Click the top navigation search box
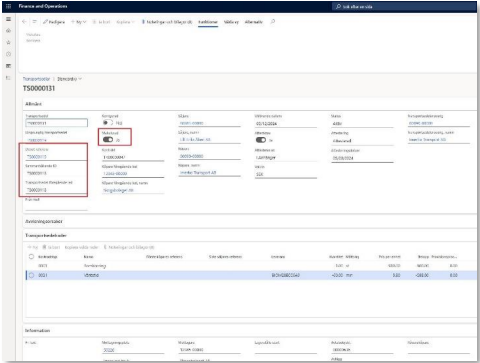 pos(404,6)
